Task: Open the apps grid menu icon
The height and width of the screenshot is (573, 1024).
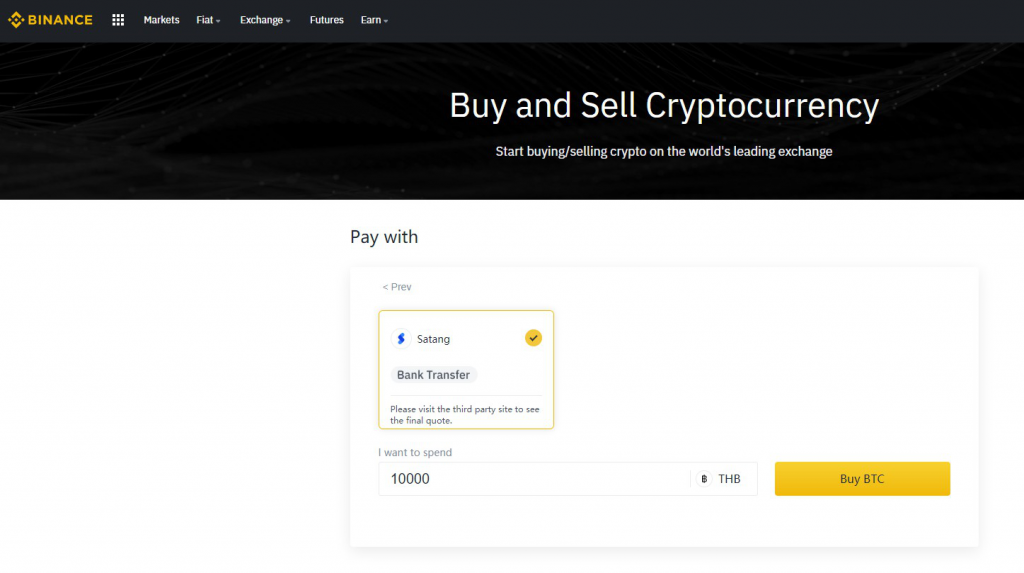Action: pyautogui.click(x=118, y=20)
